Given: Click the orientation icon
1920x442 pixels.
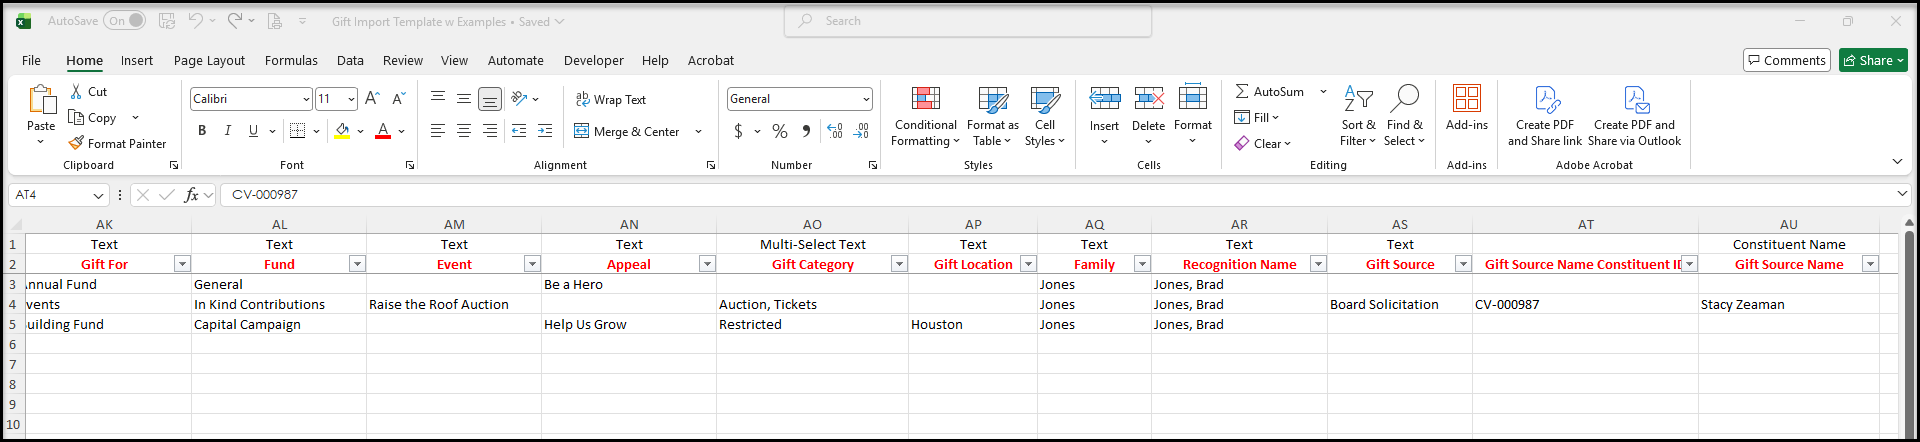Looking at the screenshot, I should 519,98.
